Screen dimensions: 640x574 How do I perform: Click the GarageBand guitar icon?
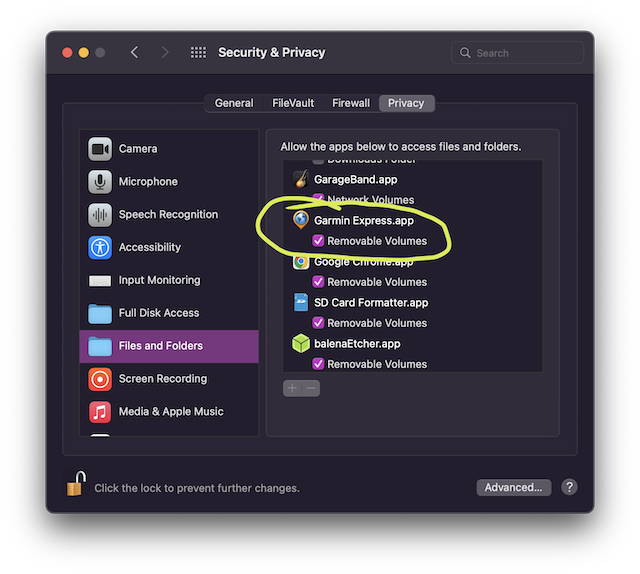pos(301,179)
